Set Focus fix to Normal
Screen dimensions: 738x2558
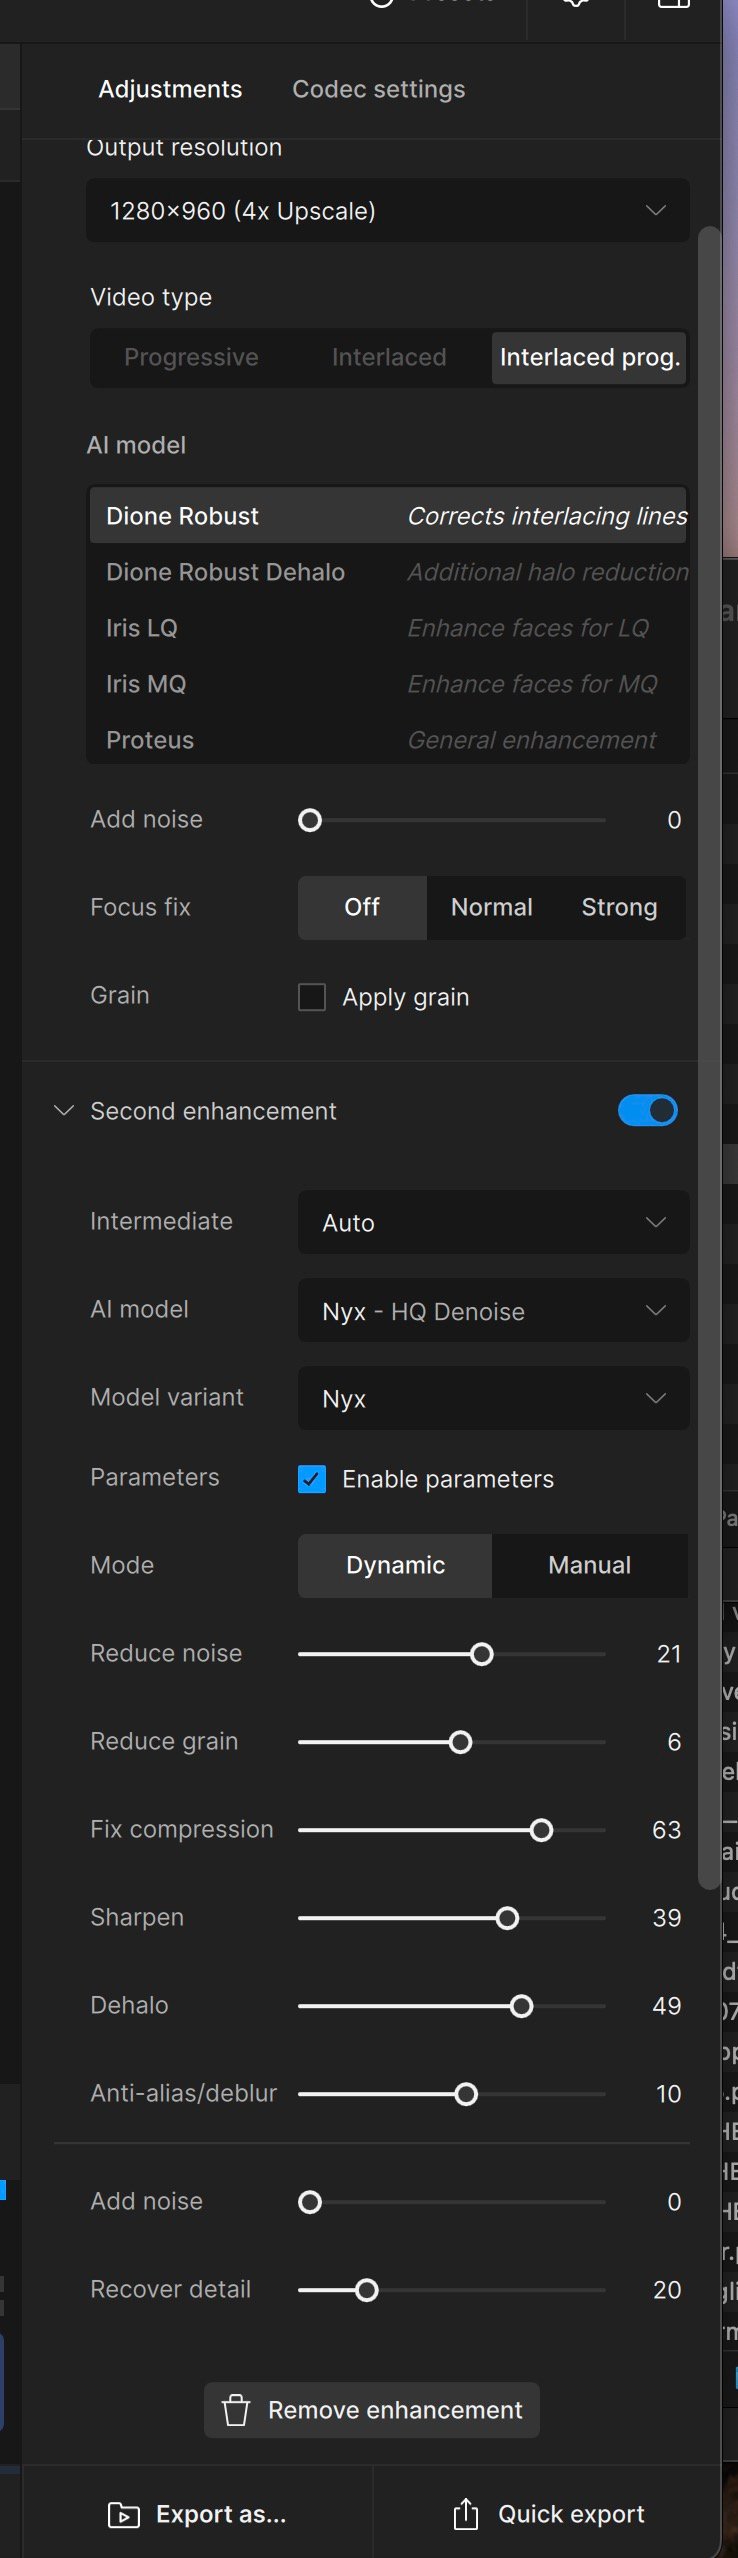pos(491,908)
